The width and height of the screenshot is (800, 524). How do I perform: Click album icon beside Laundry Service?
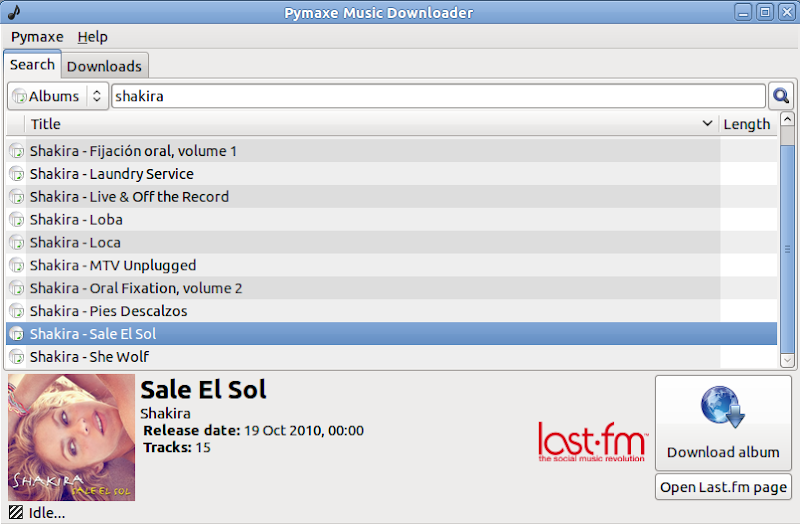tap(17, 174)
